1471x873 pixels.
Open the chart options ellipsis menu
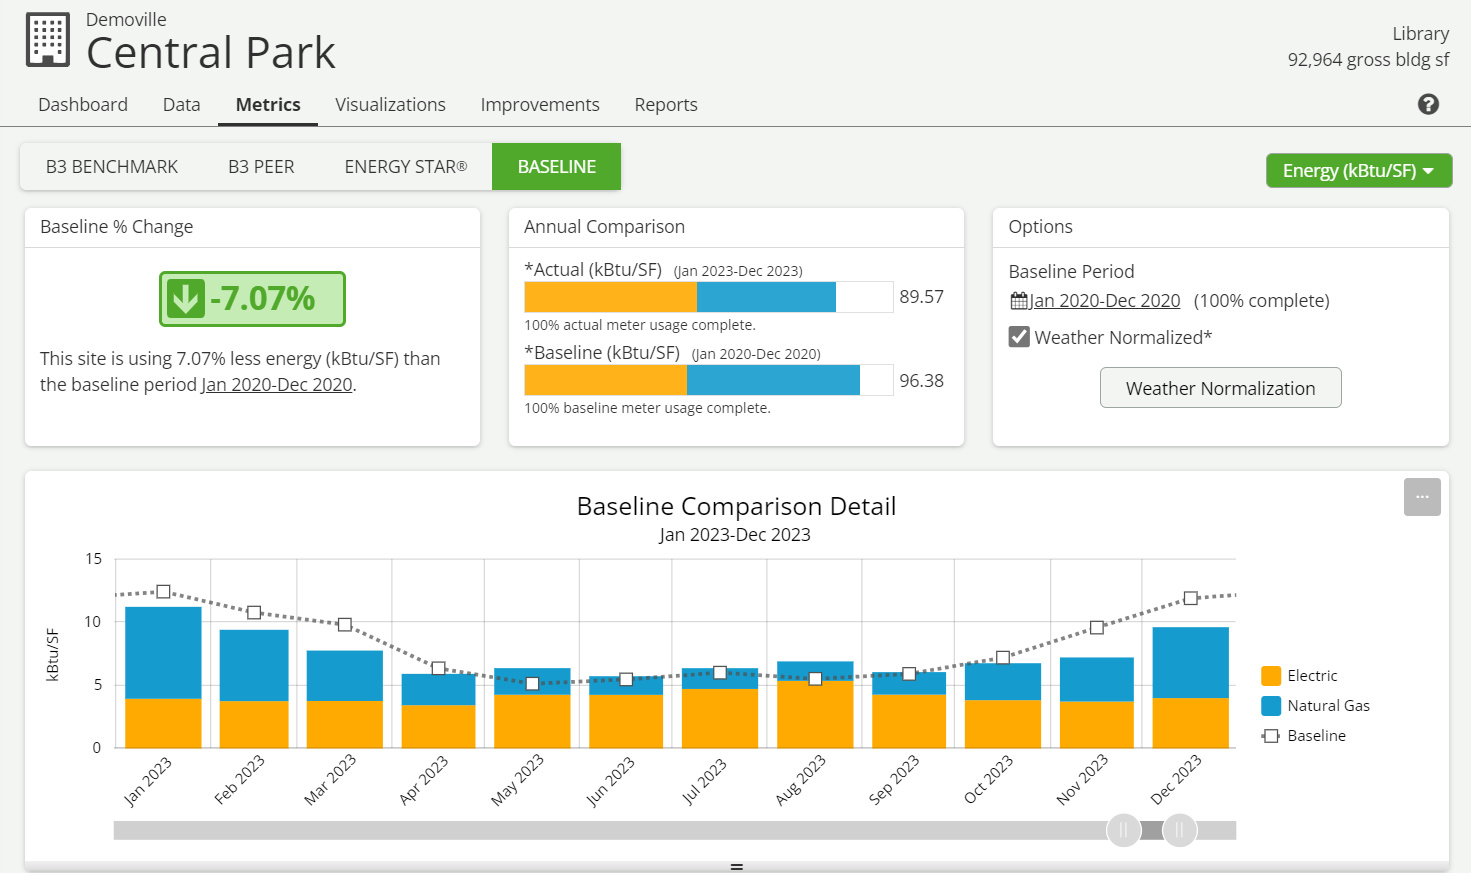1422,497
